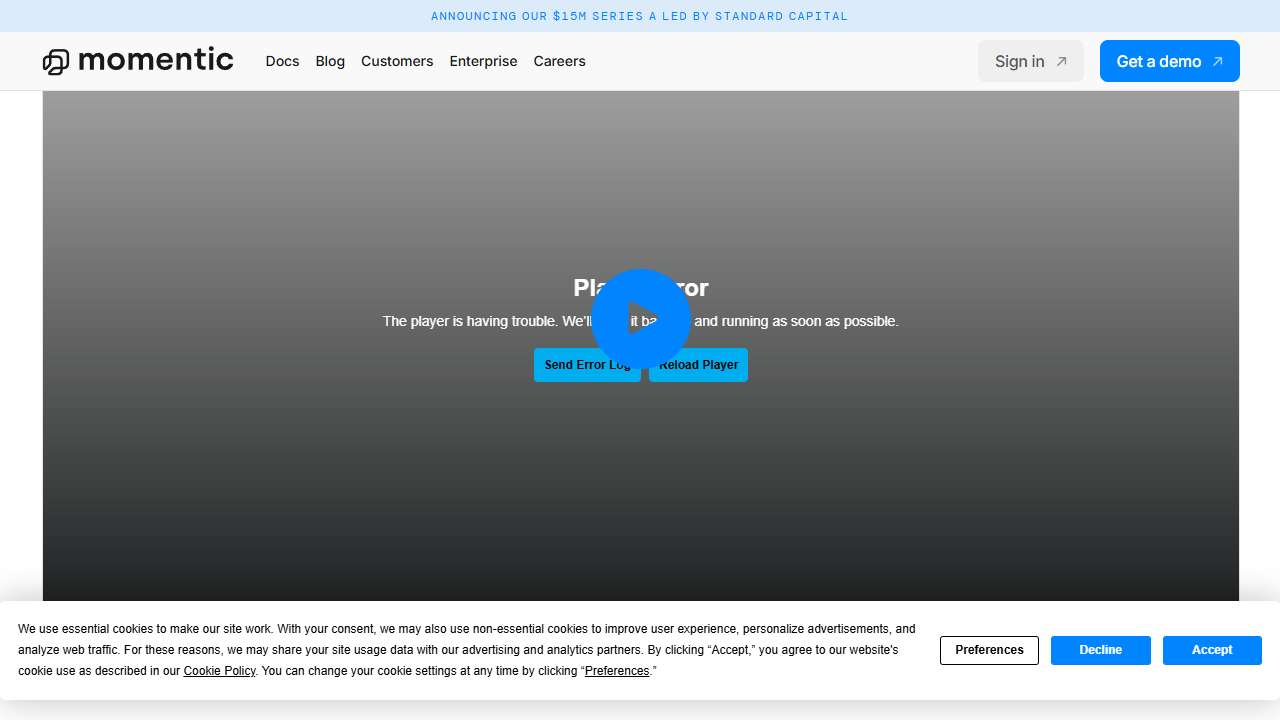Open cookie Preferences button
The image size is (1280, 720).
pyautogui.click(x=989, y=650)
